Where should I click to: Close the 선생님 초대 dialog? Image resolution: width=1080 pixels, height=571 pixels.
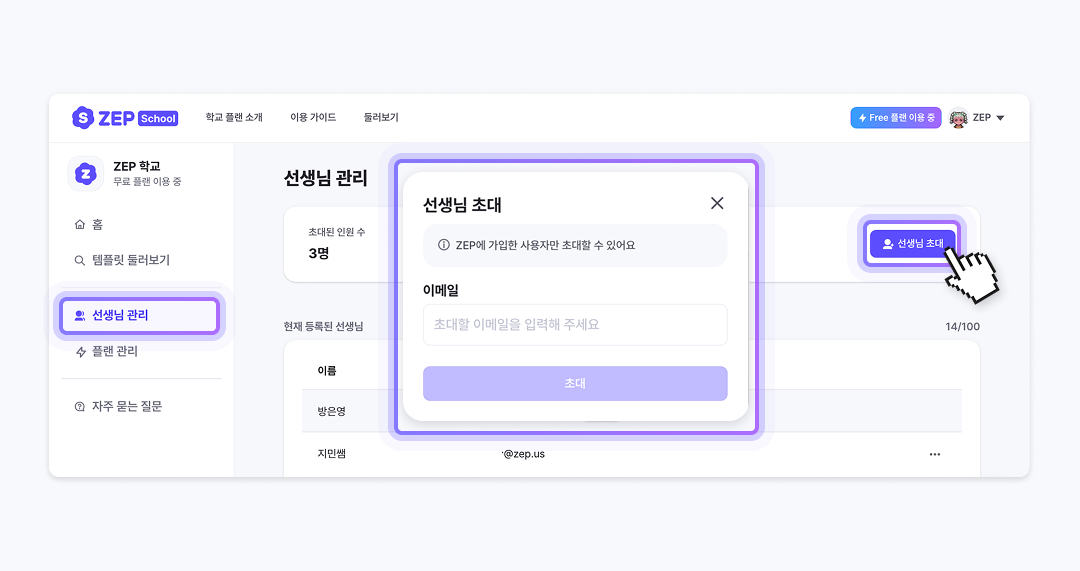pos(717,203)
